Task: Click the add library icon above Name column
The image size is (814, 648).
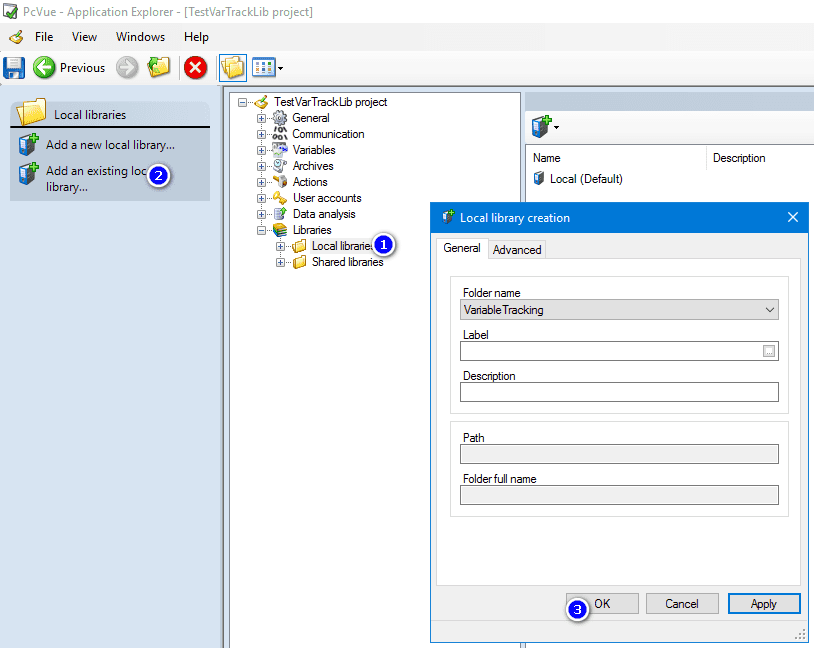Action: (x=545, y=127)
